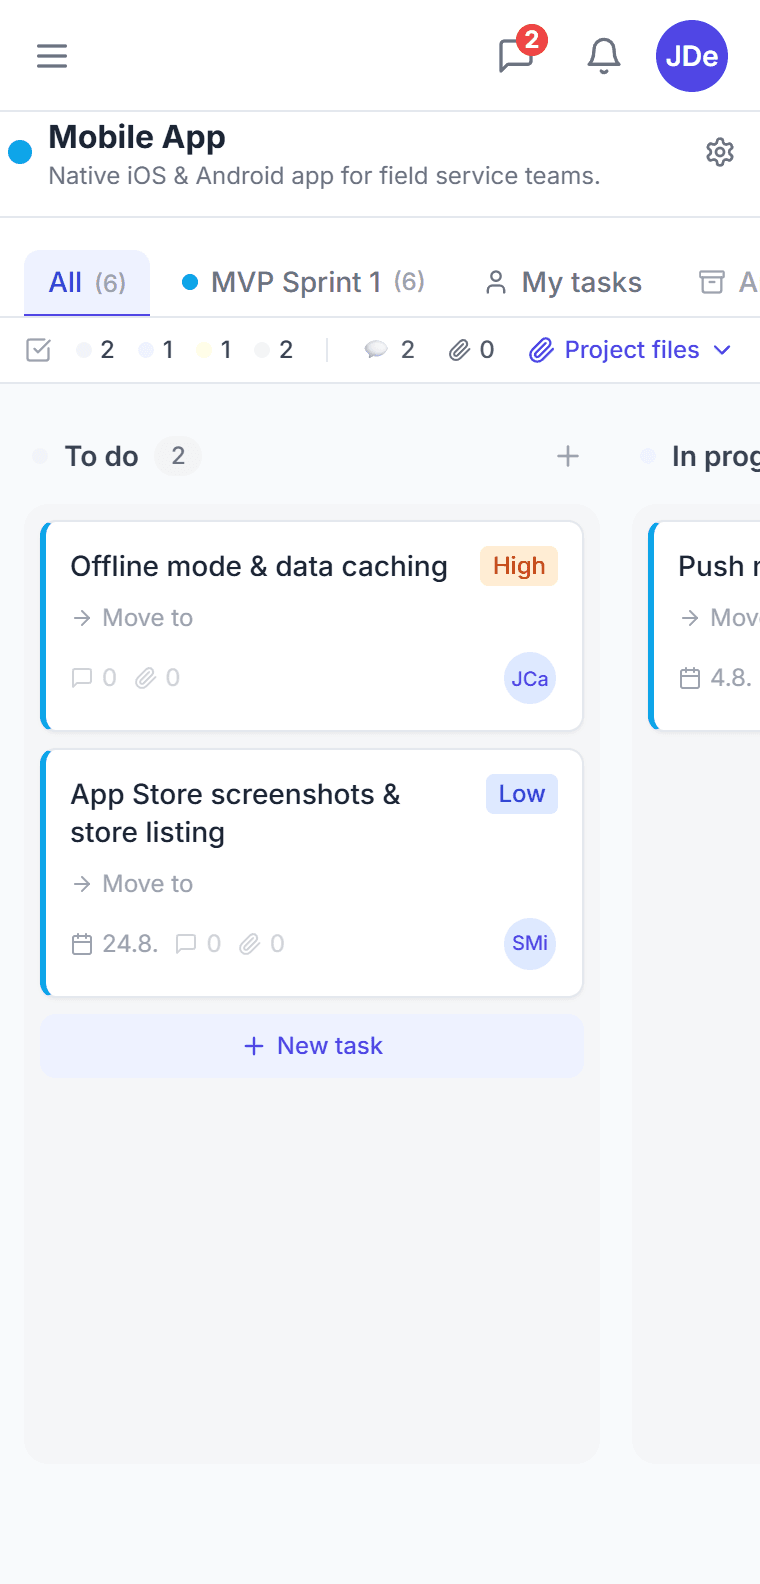The height and width of the screenshot is (1584, 760).
Task: Click the High priority label
Action: point(519,566)
